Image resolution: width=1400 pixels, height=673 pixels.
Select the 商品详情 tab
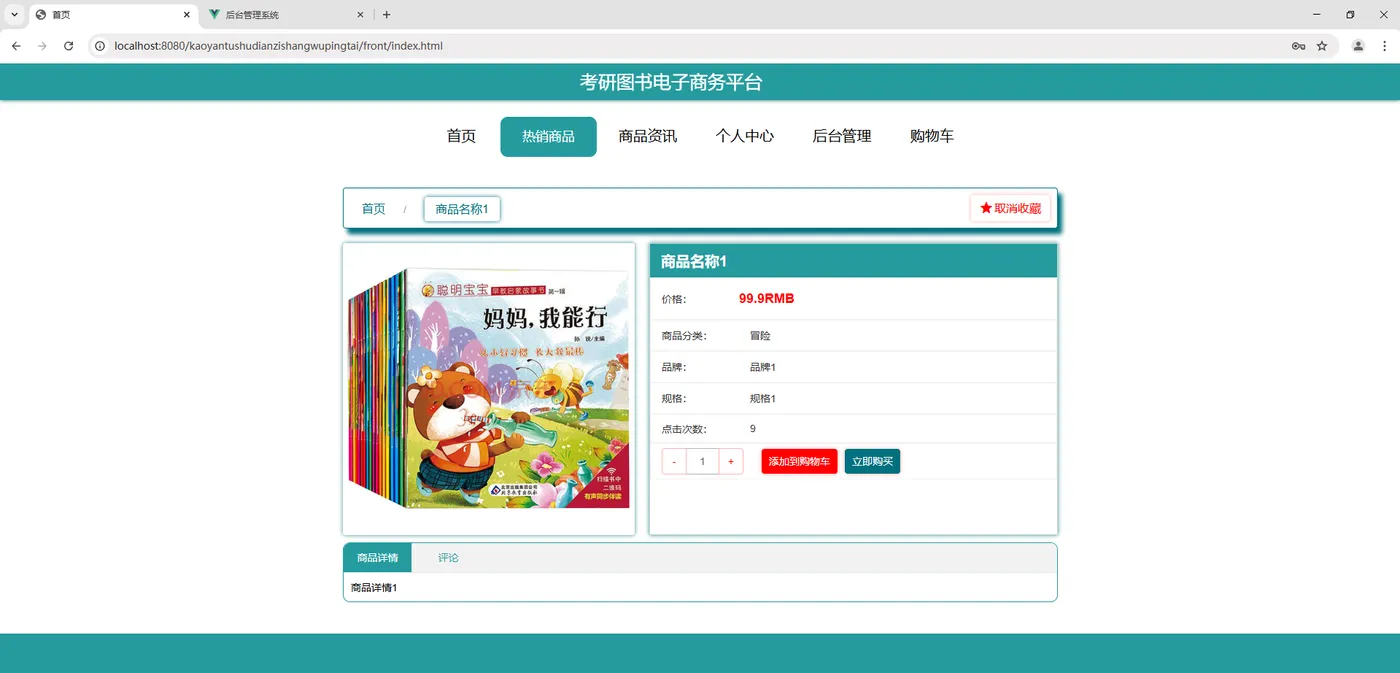click(x=377, y=558)
